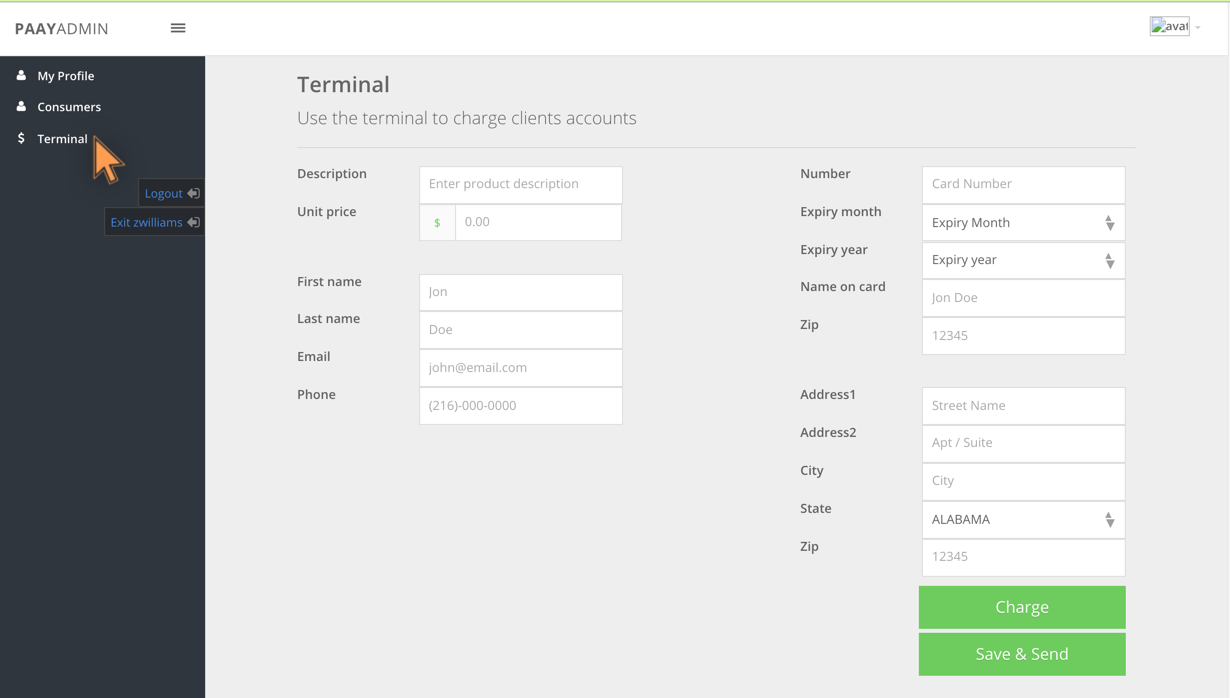Open the Expiry Month dropdown

coord(1023,222)
